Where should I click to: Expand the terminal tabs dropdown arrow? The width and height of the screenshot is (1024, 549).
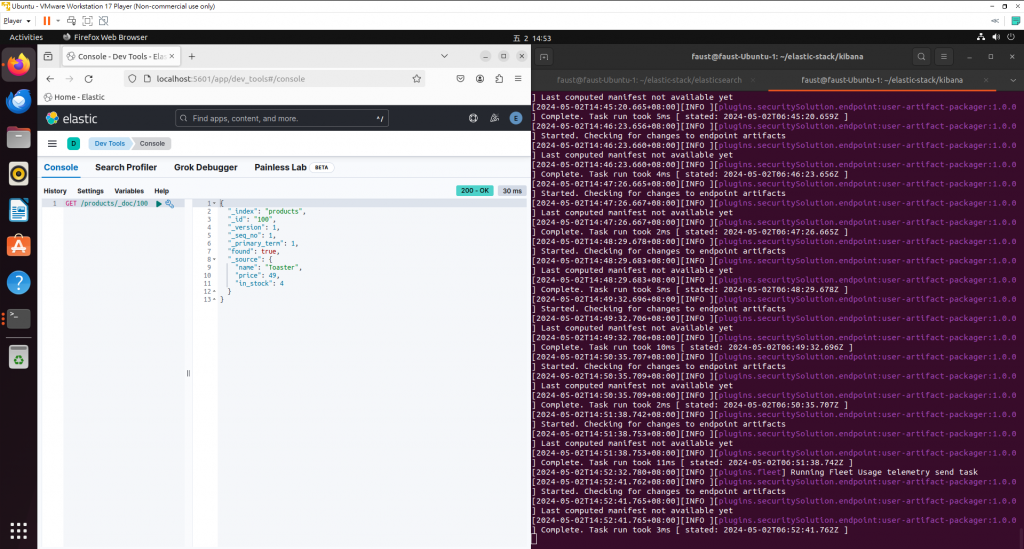pos(1013,80)
